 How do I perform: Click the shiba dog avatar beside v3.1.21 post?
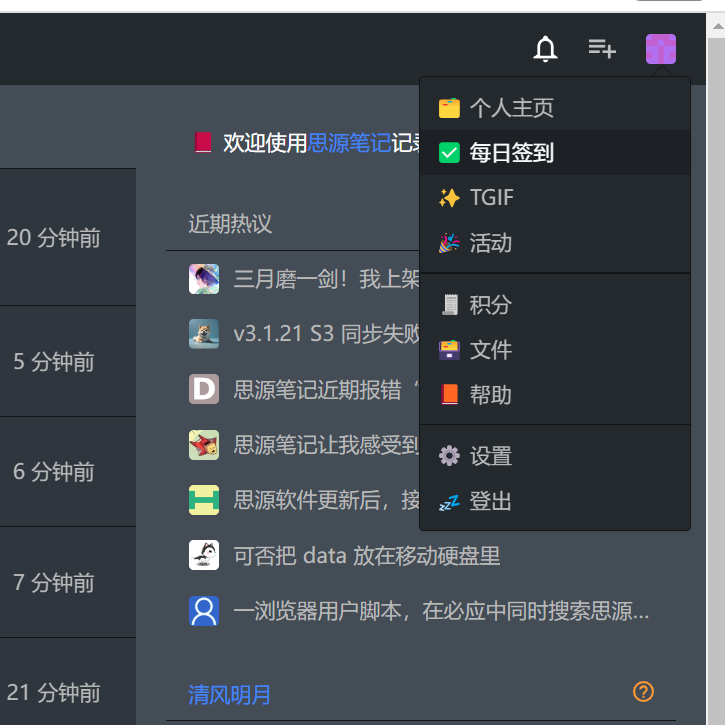(204, 334)
